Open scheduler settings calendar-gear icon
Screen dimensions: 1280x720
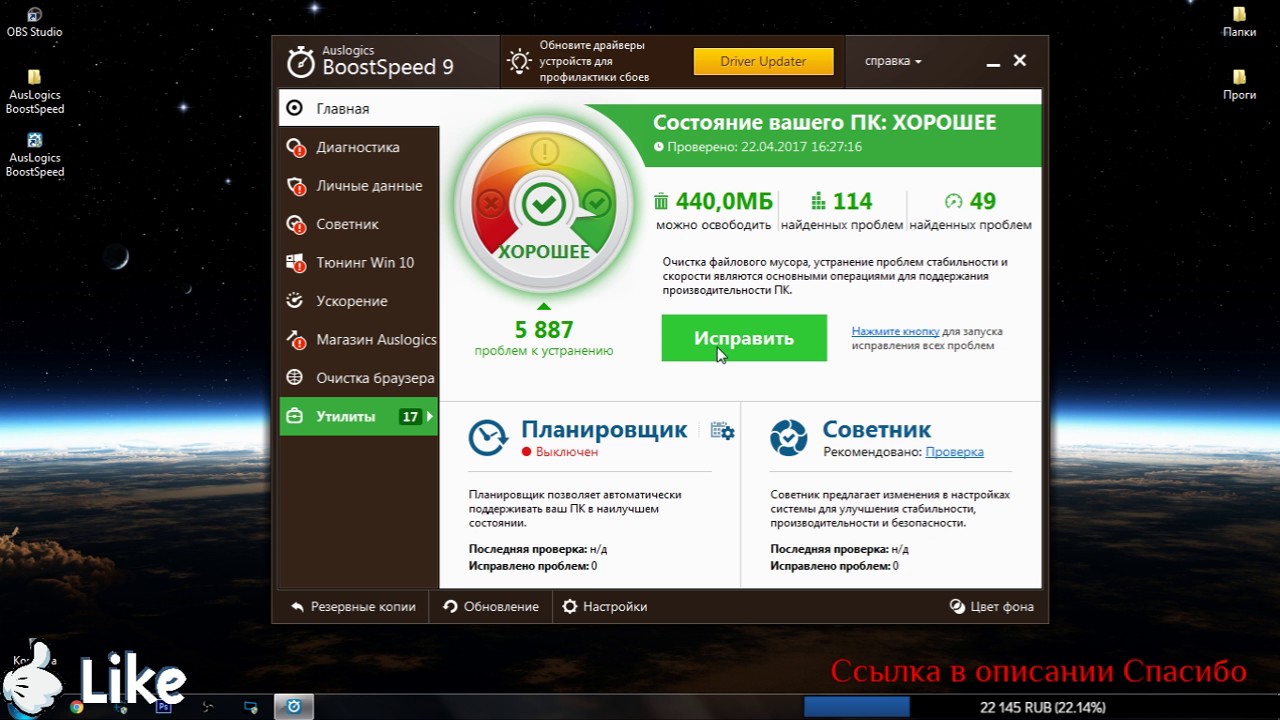coord(722,431)
